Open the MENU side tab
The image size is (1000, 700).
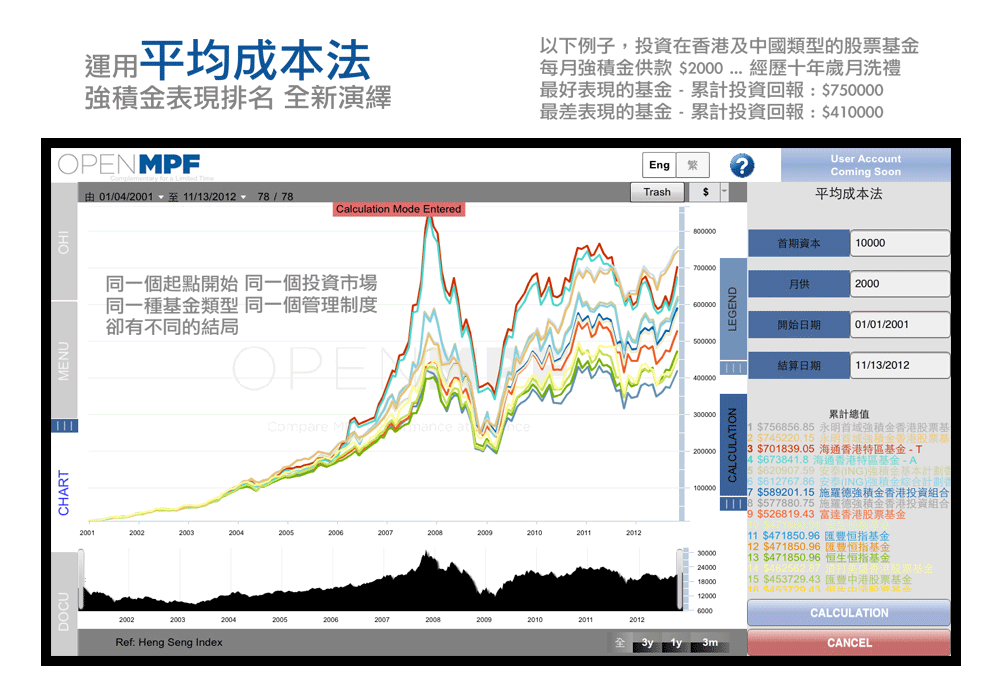pos(64,360)
